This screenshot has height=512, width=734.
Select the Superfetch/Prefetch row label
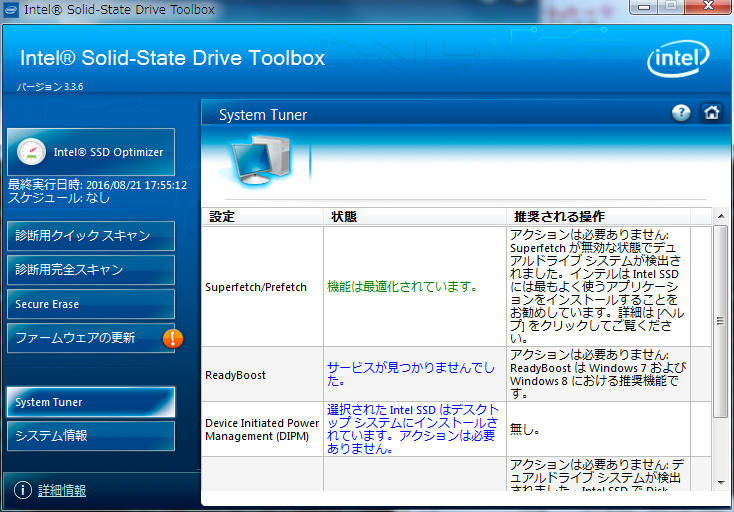[x=256, y=287]
